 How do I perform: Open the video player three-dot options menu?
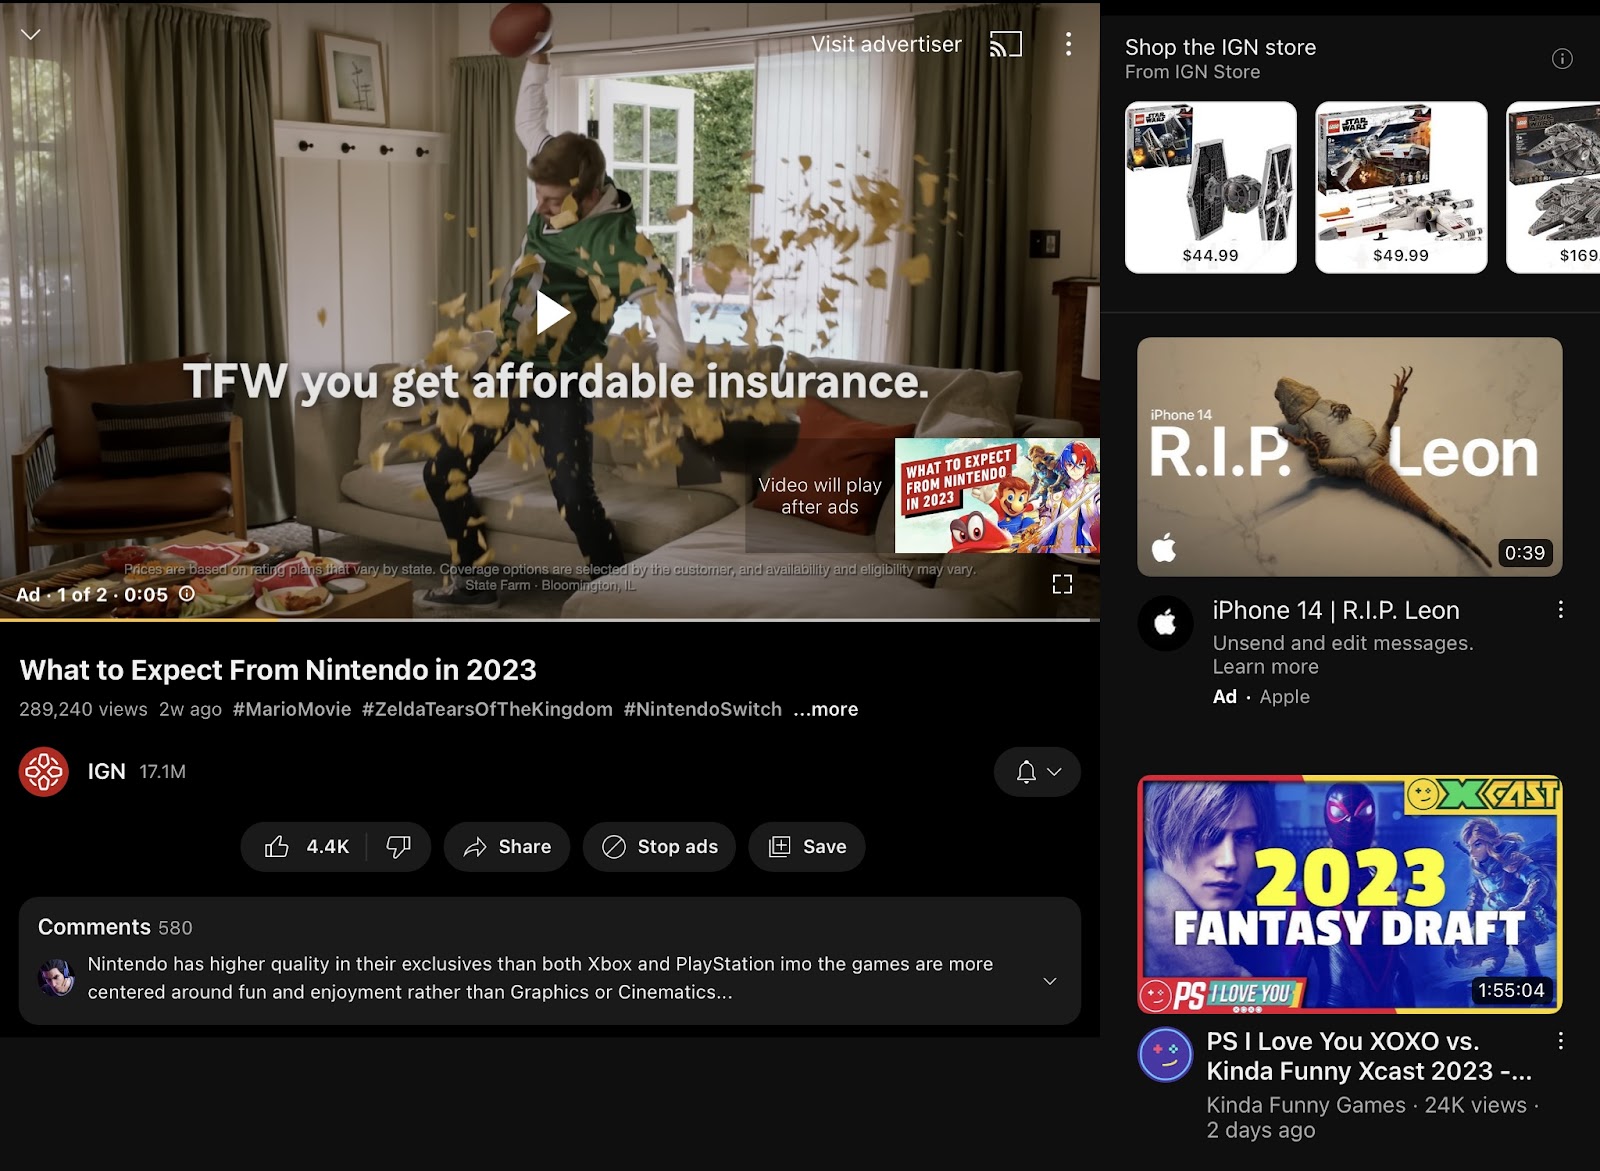(x=1068, y=44)
